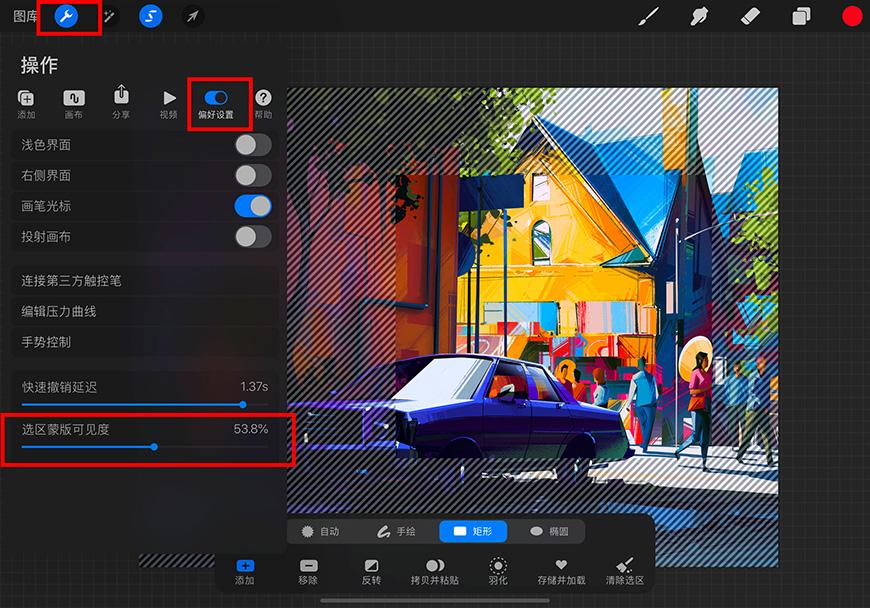
Task: Choose 自动 automatic selection mode
Action: point(321,531)
